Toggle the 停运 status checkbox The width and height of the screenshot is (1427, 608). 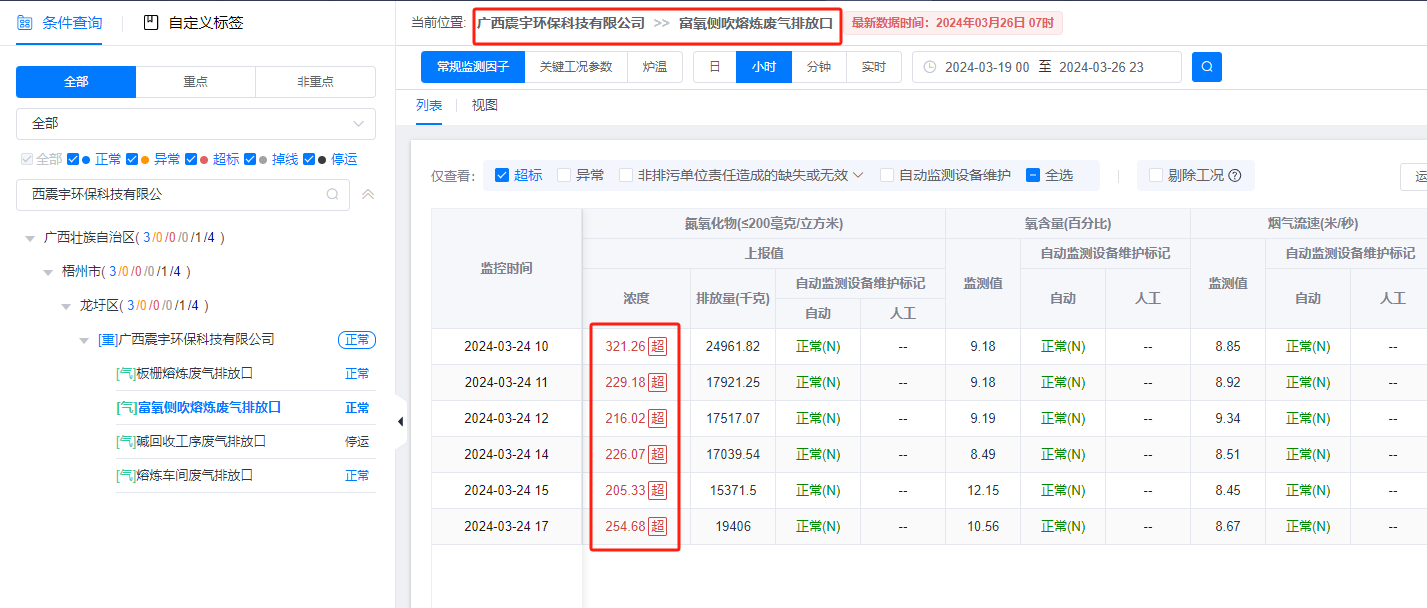309,159
